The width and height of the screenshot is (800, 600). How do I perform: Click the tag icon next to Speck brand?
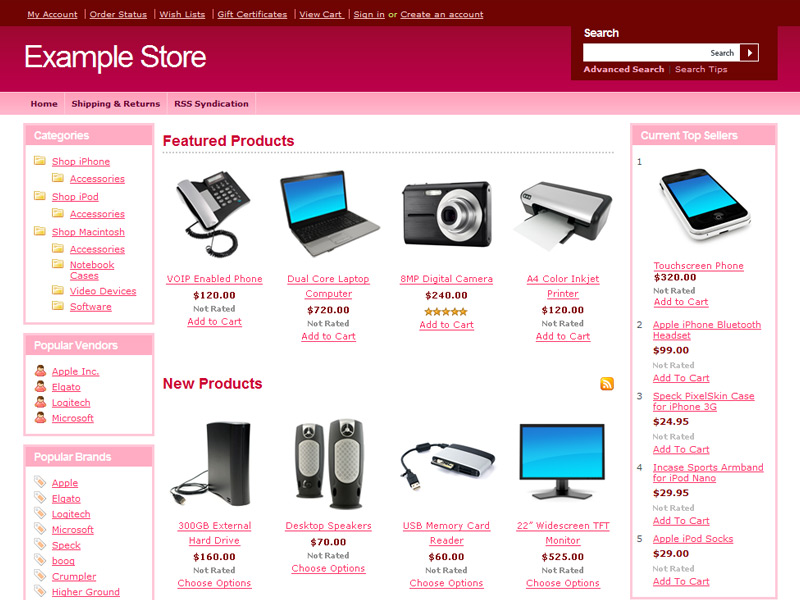click(x=40, y=544)
